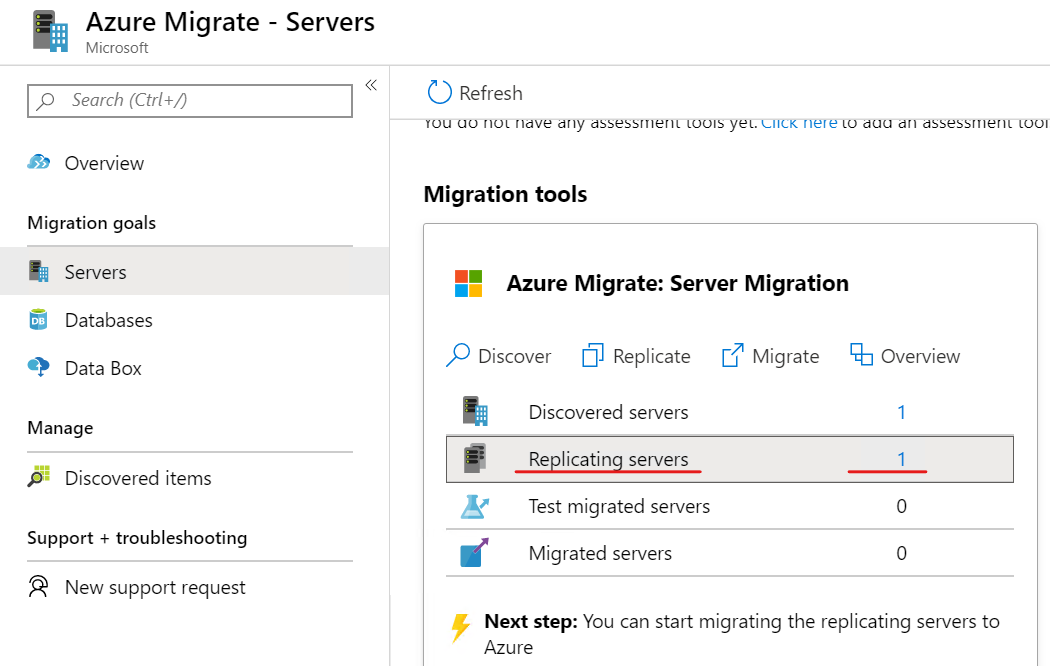Select the 'Test migrated servers' label
Screen dimensions: 1050x666
(x=619, y=507)
